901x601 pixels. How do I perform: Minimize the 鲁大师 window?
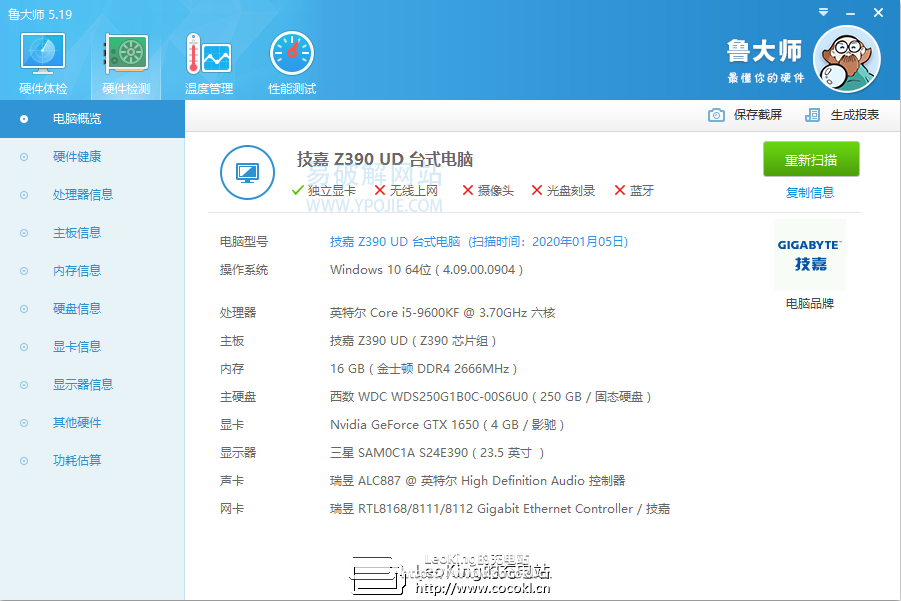pyautogui.click(x=850, y=13)
